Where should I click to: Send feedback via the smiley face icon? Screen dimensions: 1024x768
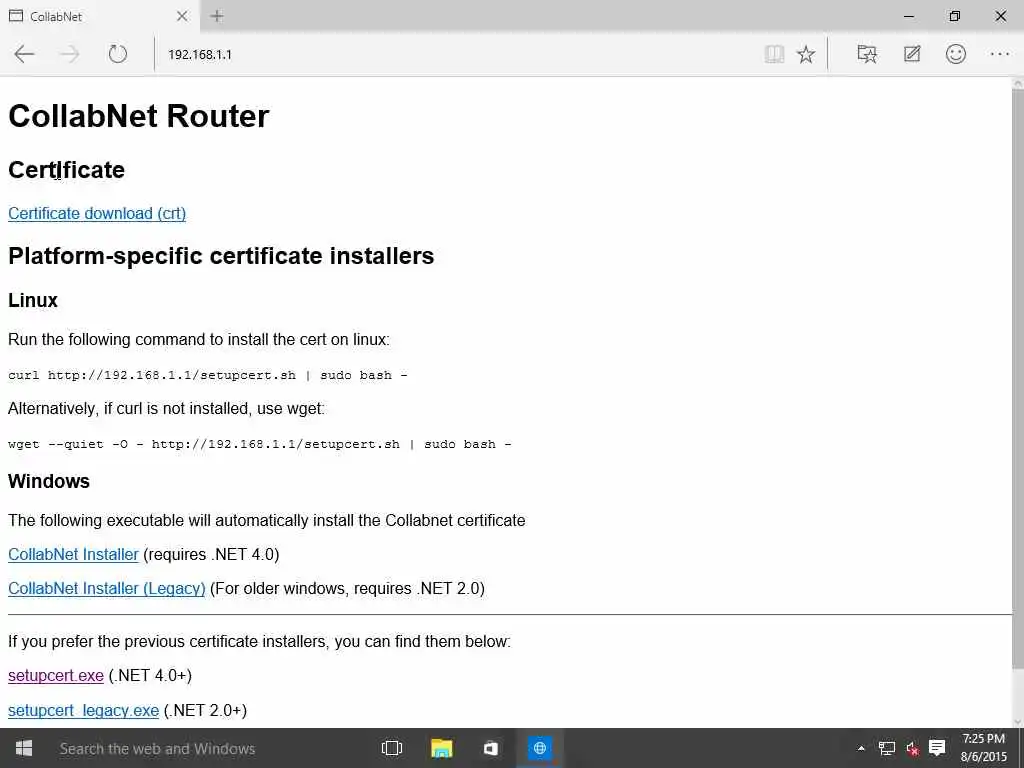[x=955, y=54]
